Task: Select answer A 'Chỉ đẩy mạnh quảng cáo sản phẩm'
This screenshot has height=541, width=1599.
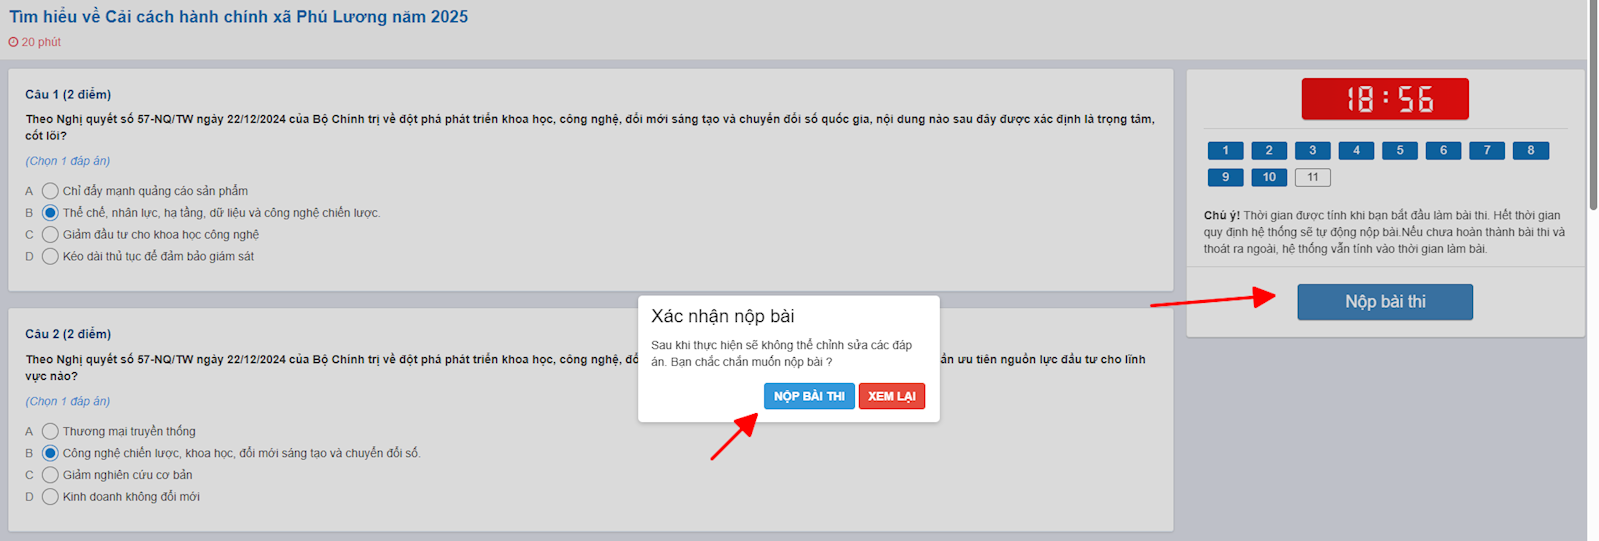Action: (51, 191)
